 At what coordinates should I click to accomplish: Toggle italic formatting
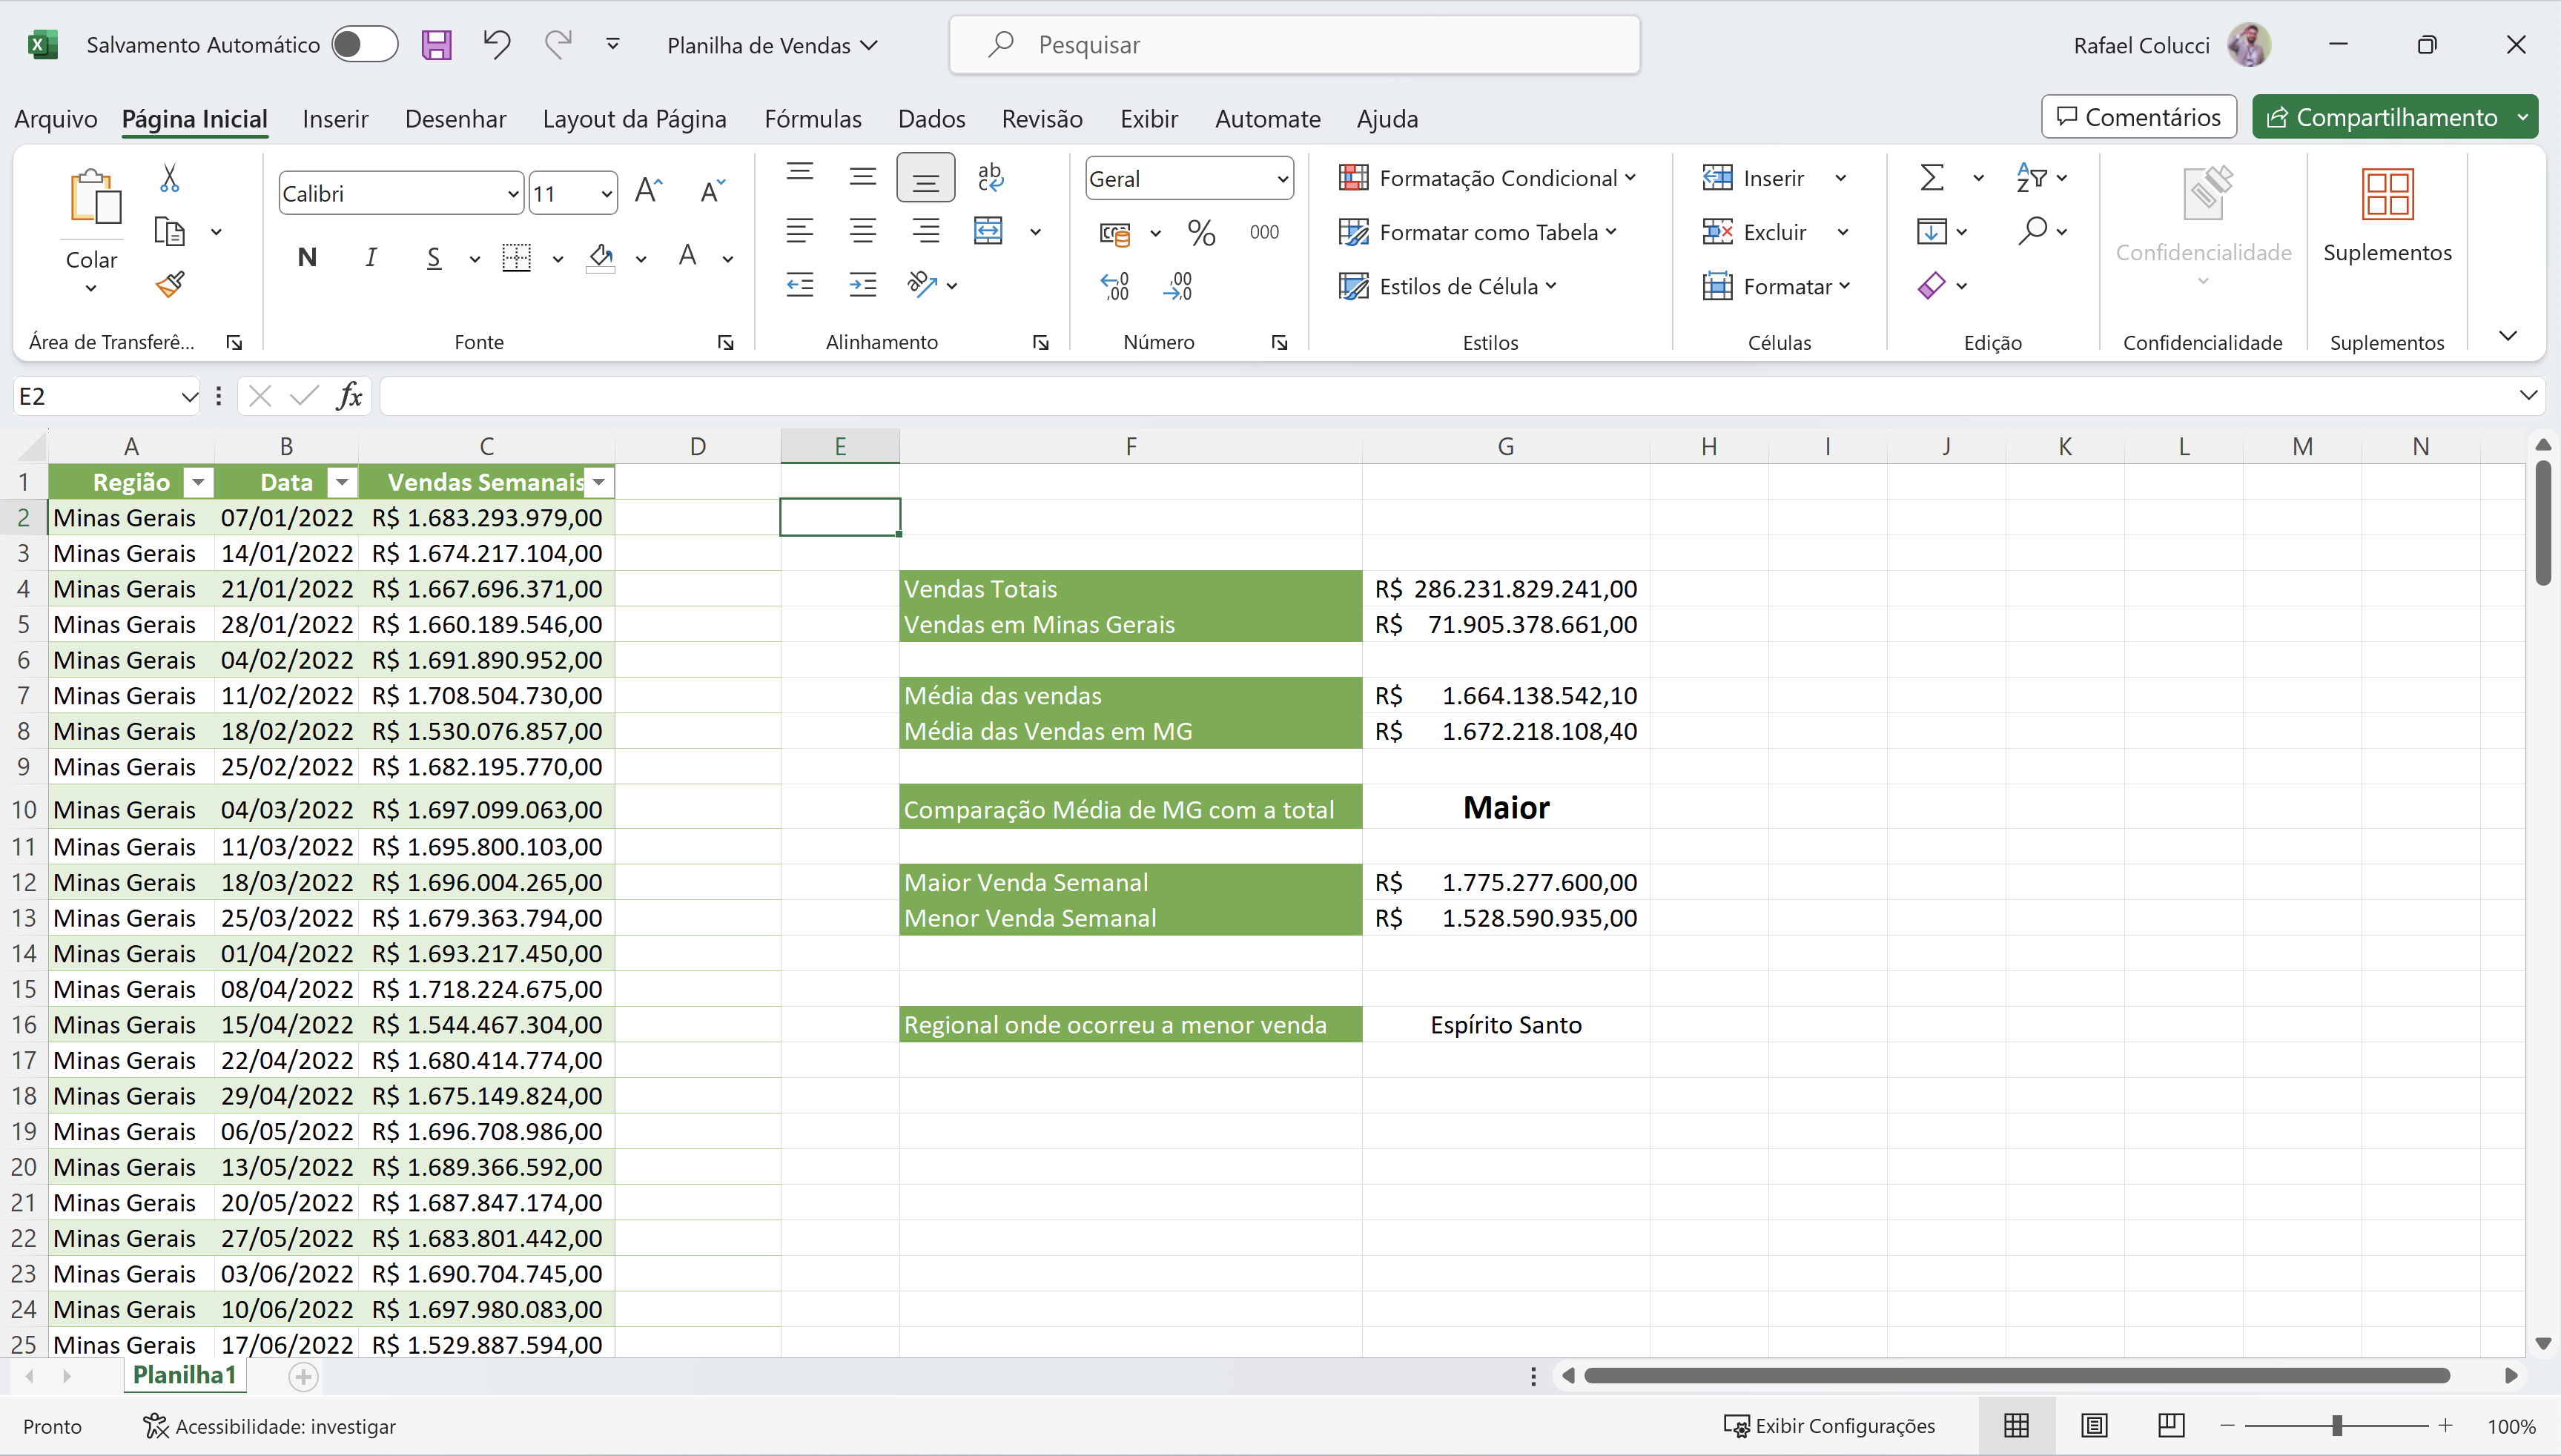click(x=371, y=258)
